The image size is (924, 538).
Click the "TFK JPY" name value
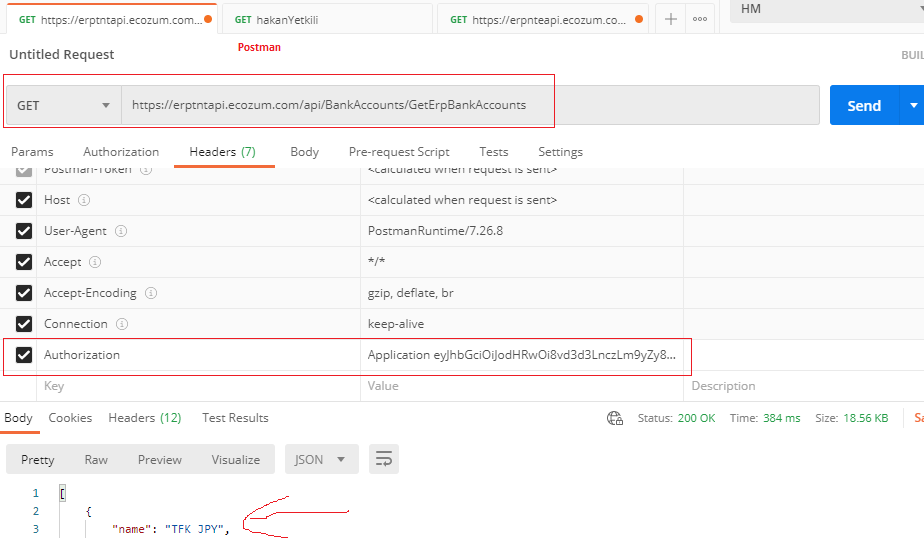point(194,529)
